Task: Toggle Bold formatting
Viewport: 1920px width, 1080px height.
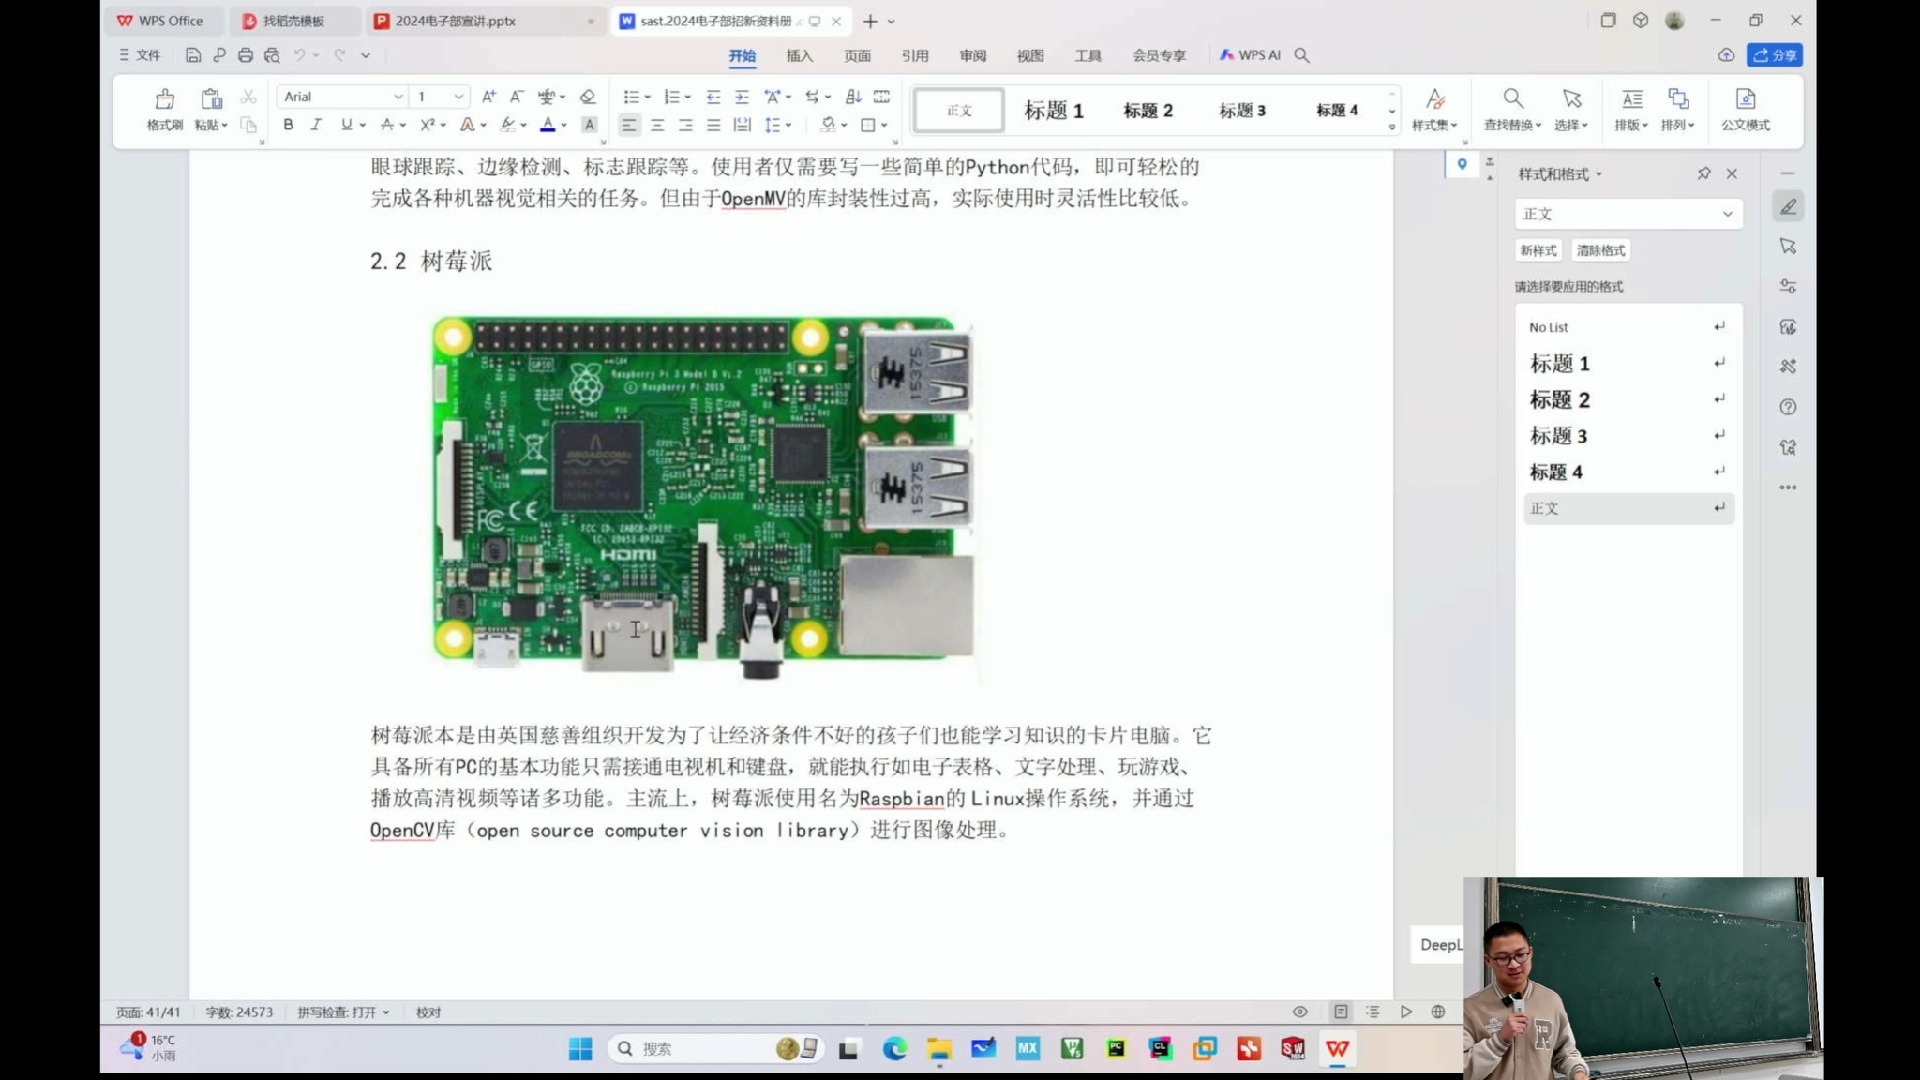Action: pyautogui.click(x=288, y=125)
